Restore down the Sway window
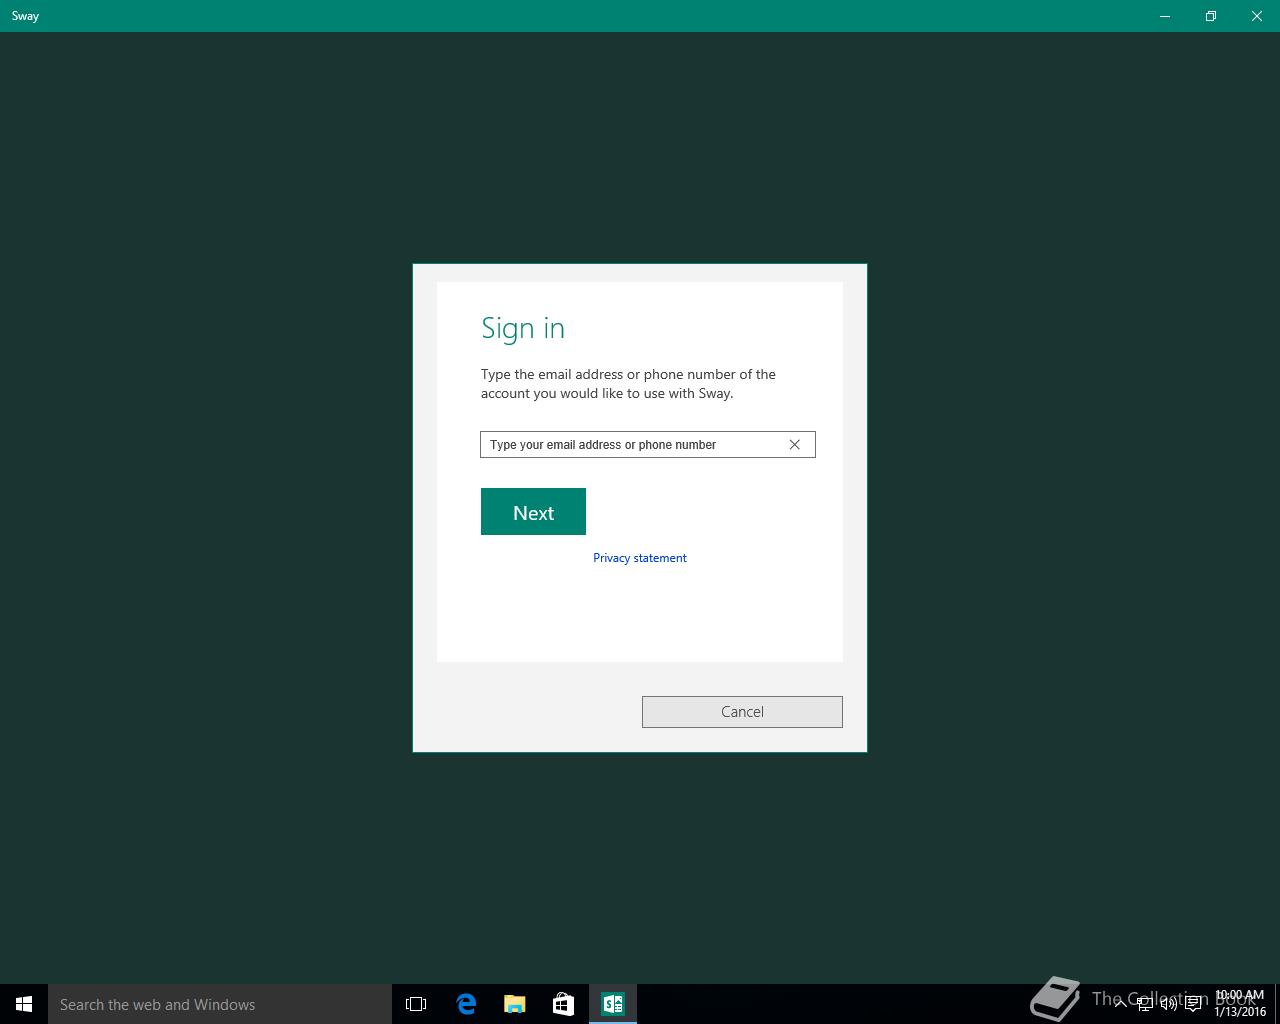 (x=1211, y=16)
